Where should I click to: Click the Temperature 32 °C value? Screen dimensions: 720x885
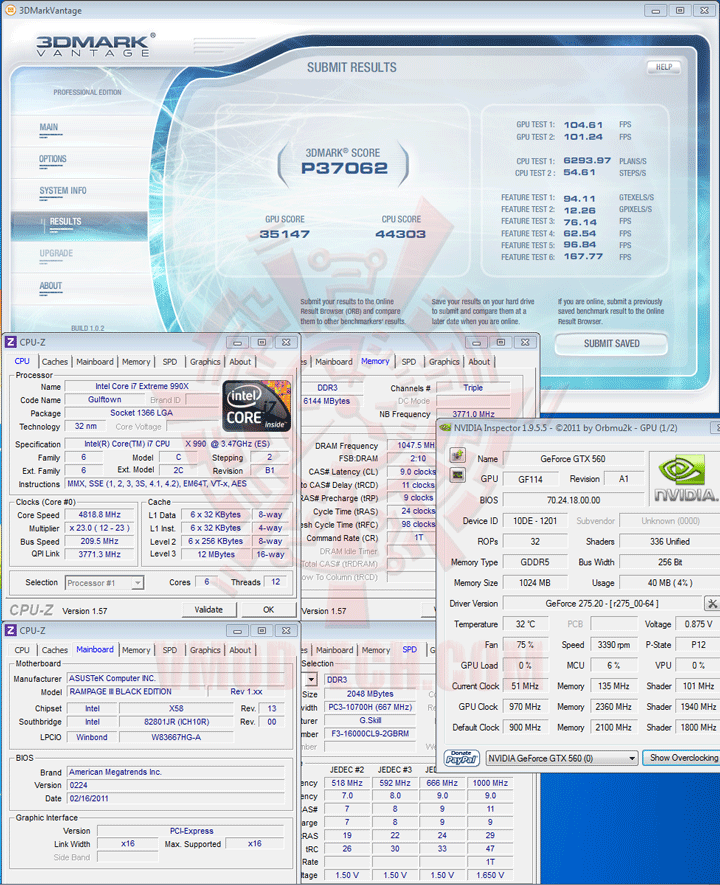click(x=525, y=624)
